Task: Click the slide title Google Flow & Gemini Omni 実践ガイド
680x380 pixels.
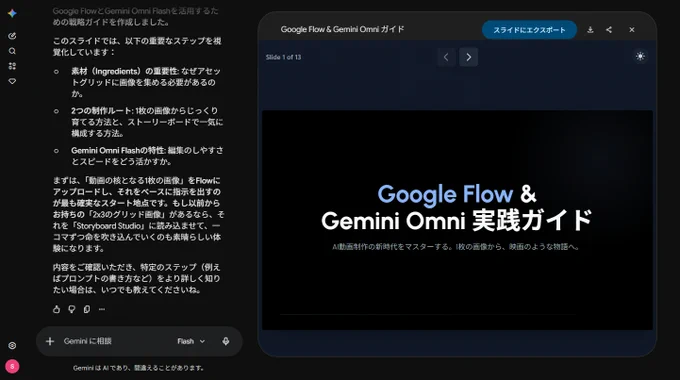Action: [456, 207]
